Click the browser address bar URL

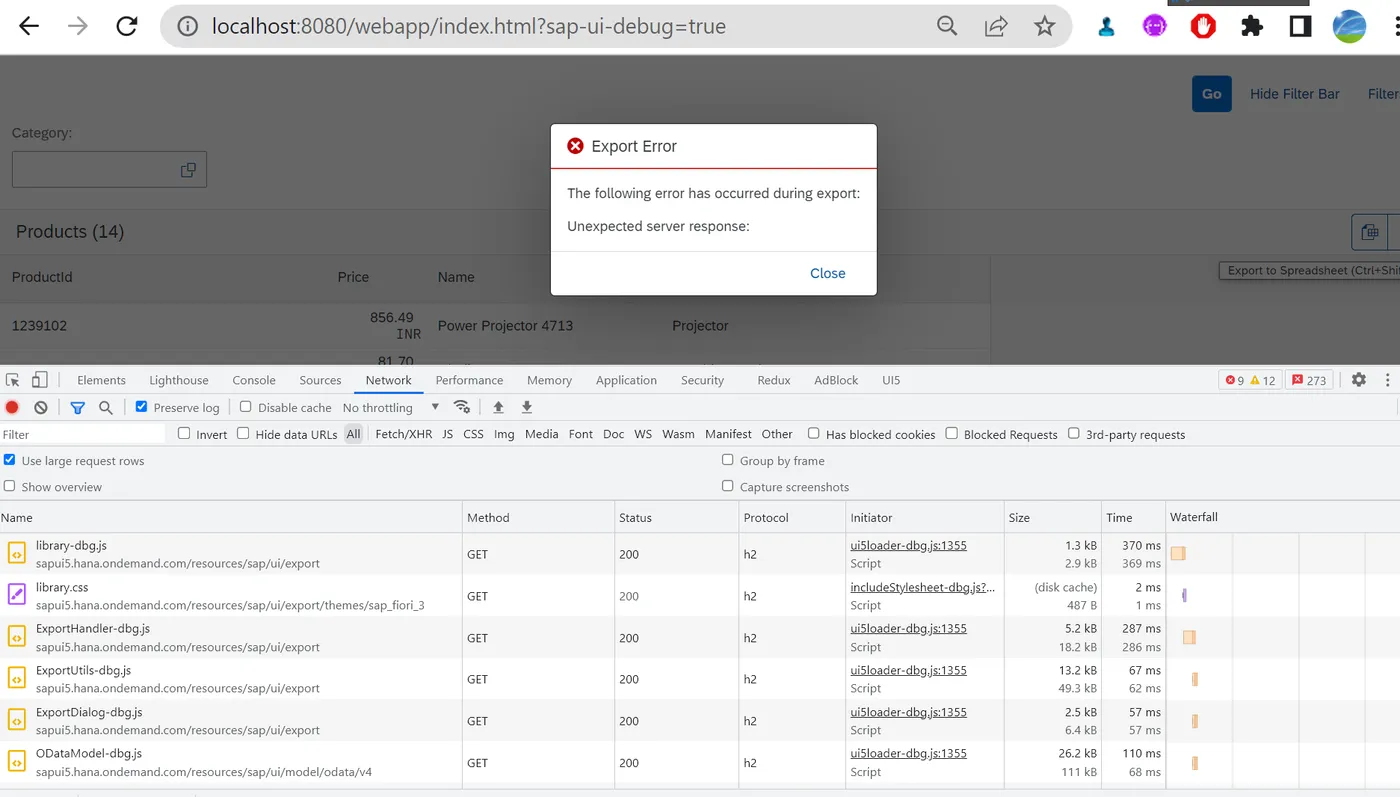point(469,27)
